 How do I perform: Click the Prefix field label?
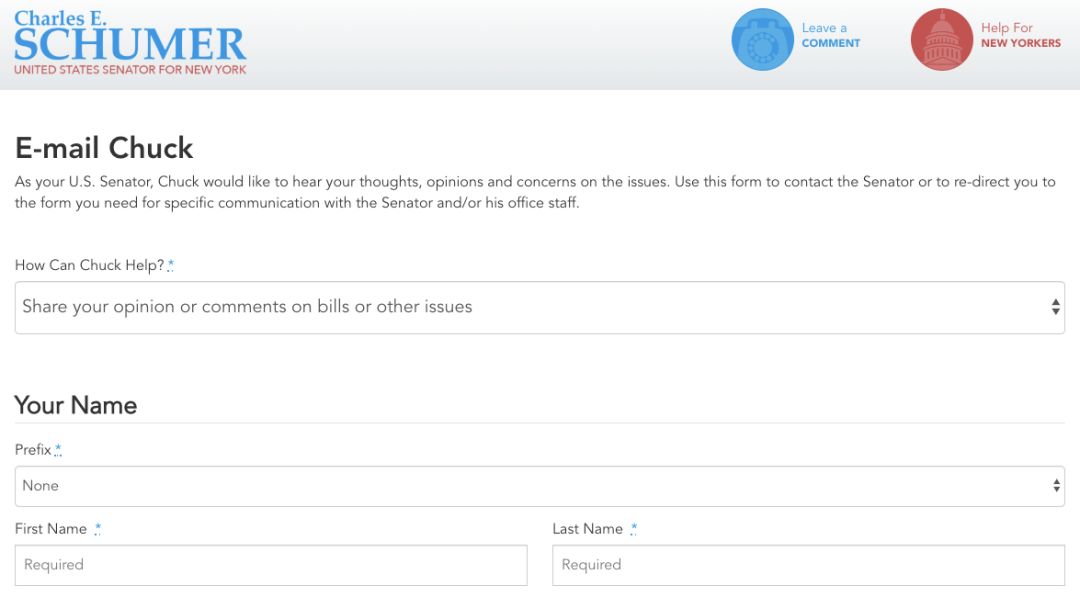[33, 450]
